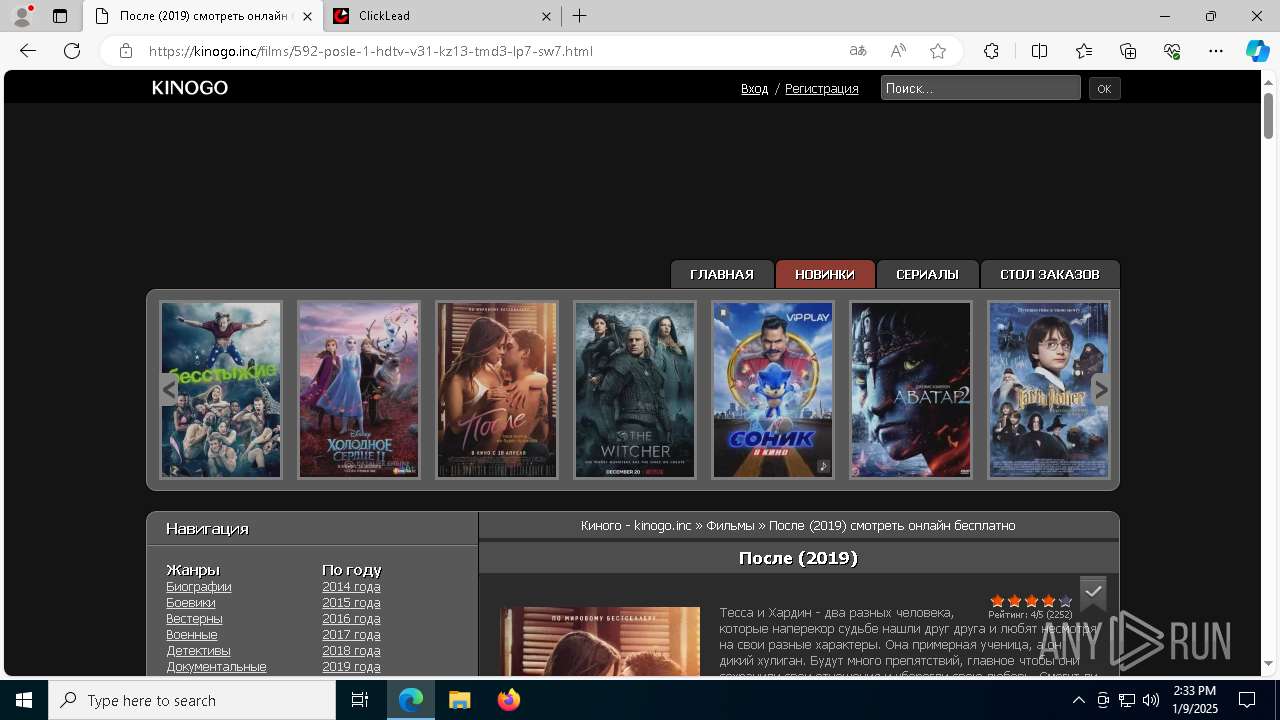Open The Witcher poster
This screenshot has width=1280, height=720.
click(635, 390)
